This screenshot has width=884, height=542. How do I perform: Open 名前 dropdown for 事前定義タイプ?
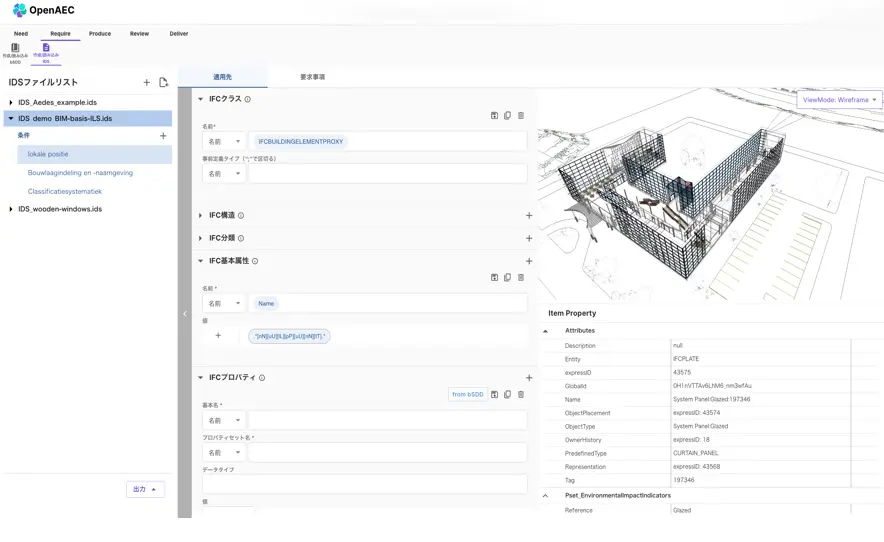click(x=224, y=174)
